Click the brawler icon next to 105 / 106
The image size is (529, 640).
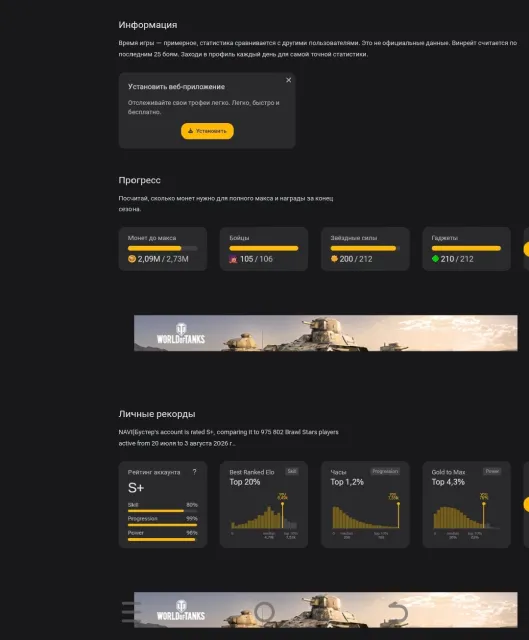click(233, 259)
